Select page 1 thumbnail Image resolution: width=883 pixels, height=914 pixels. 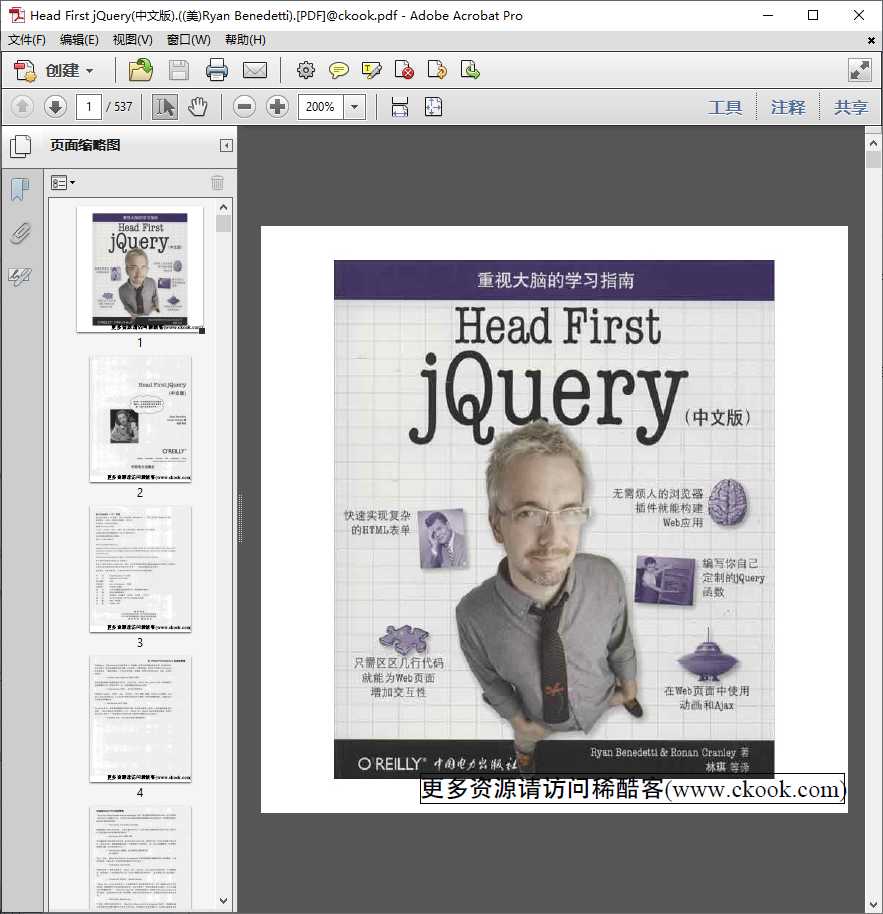coord(140,269)
